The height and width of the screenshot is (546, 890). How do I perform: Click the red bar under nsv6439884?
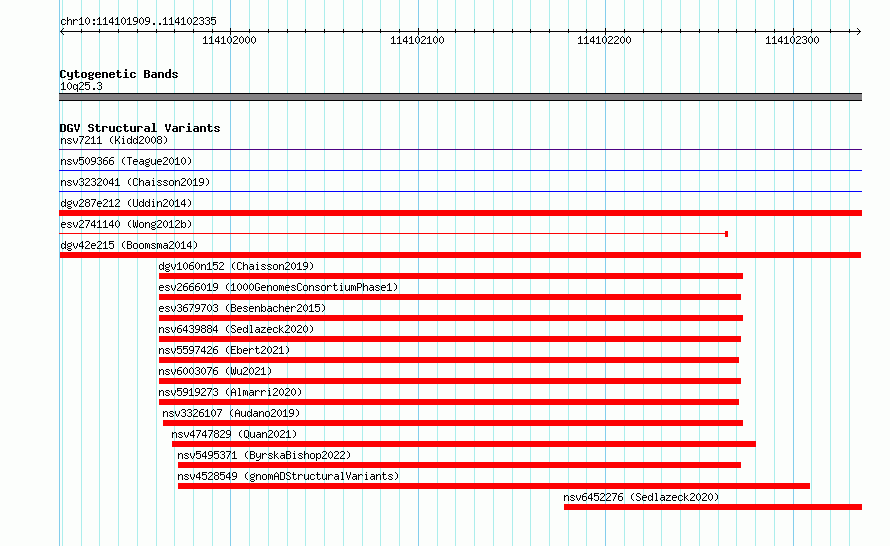(450, 339)
